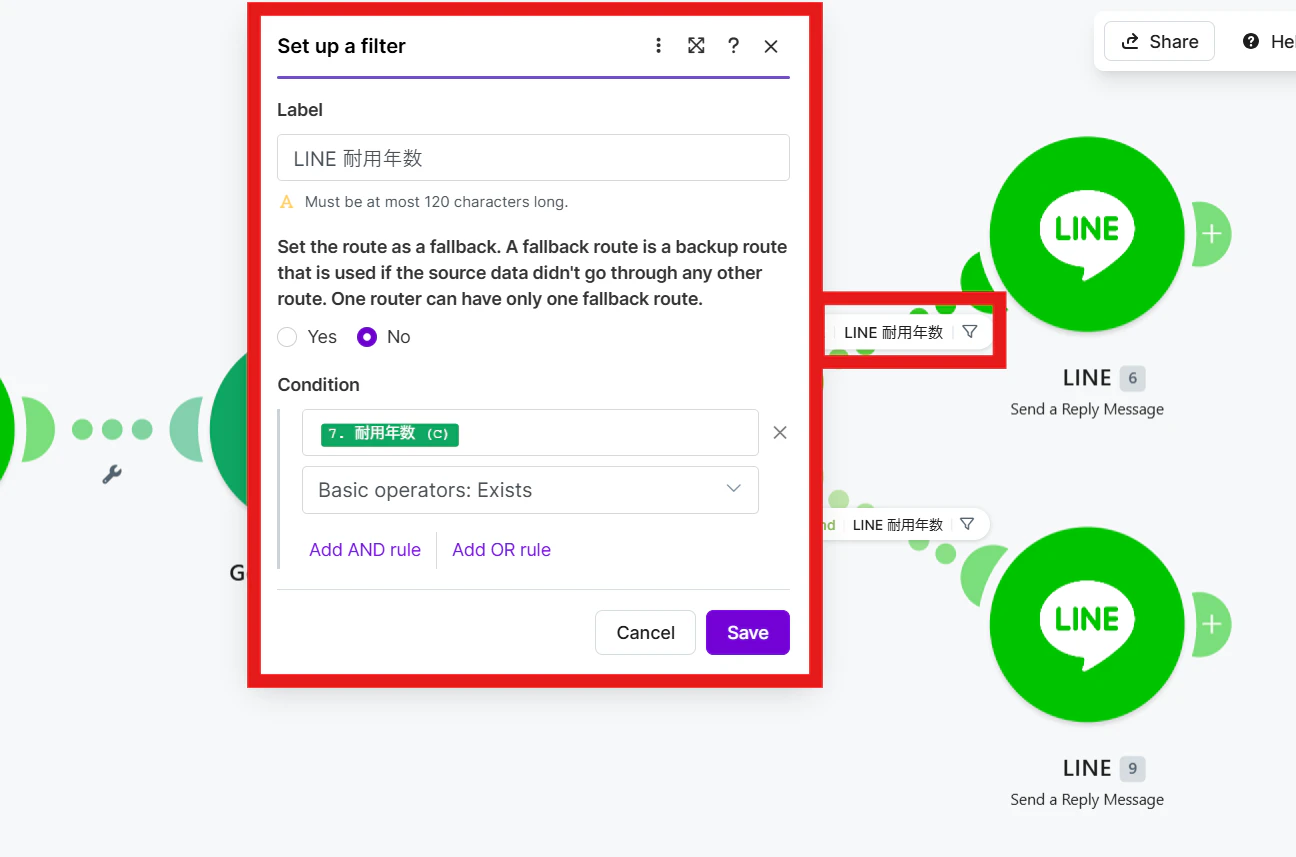Remove the condition with the X icon
Image resolution: width=1296 pixels, height=857 pixels.
780,433
